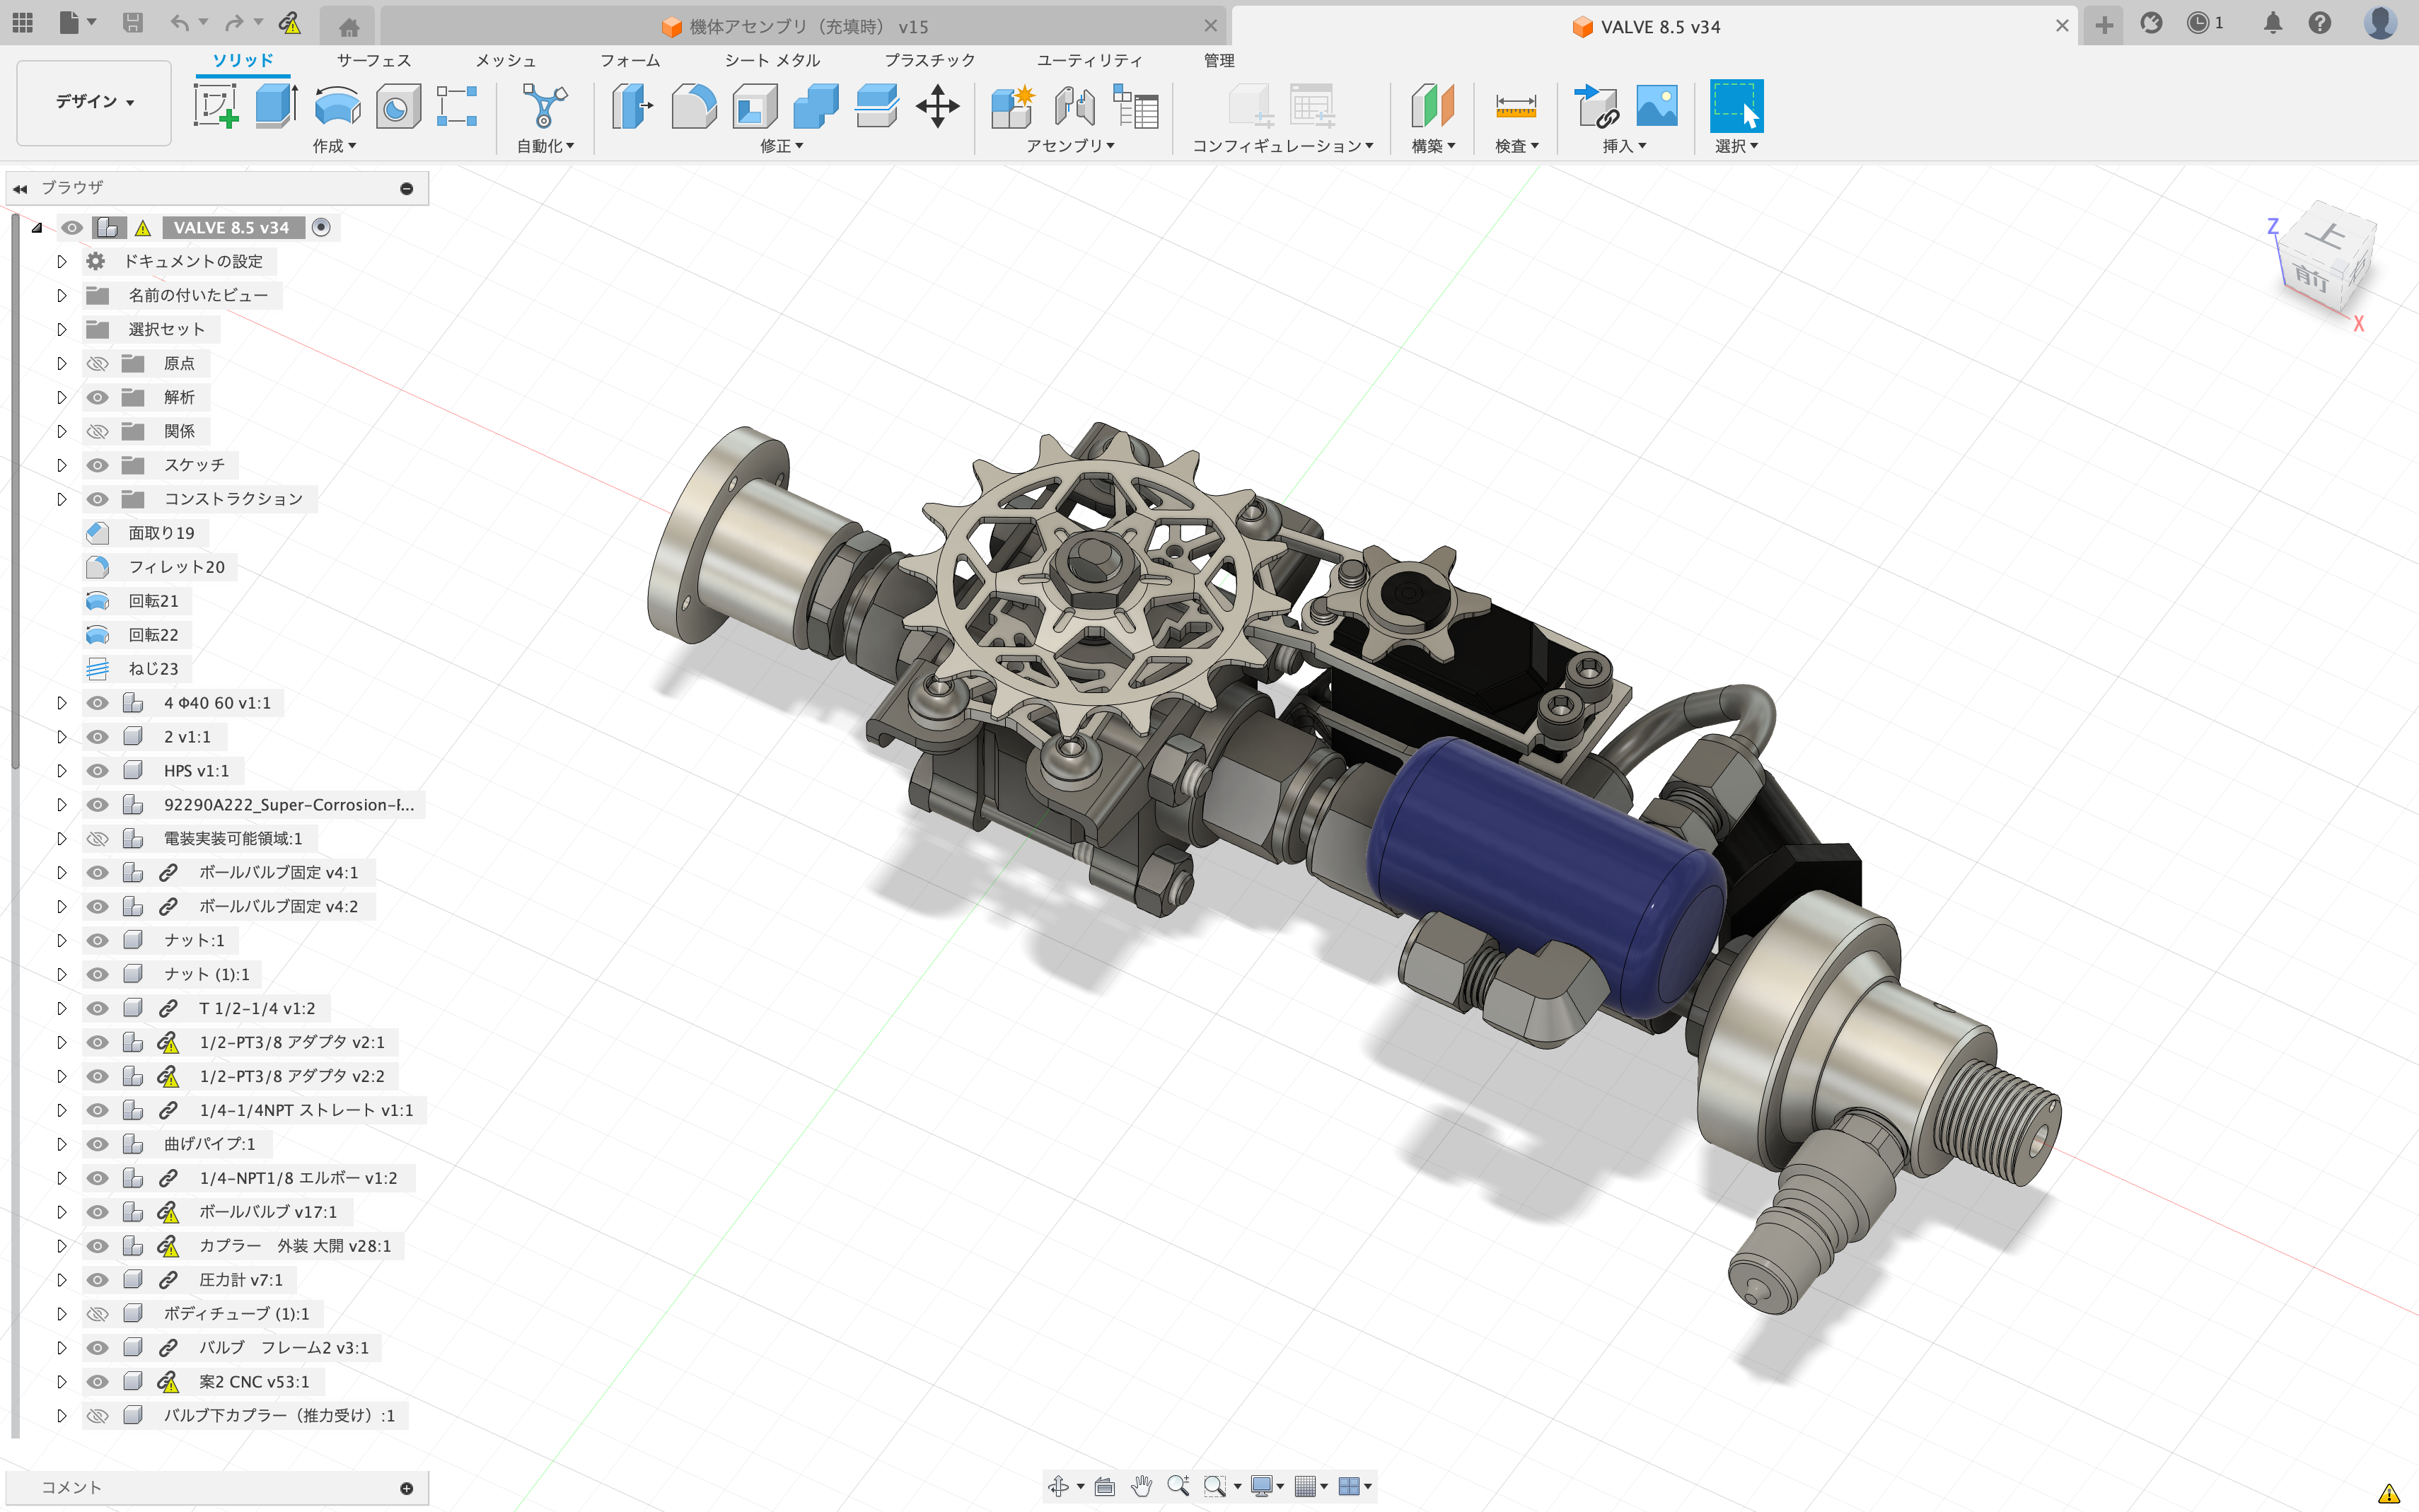
Task: Select the Move/Copy cross-arrows tool
Action: (x=937, y=106)
